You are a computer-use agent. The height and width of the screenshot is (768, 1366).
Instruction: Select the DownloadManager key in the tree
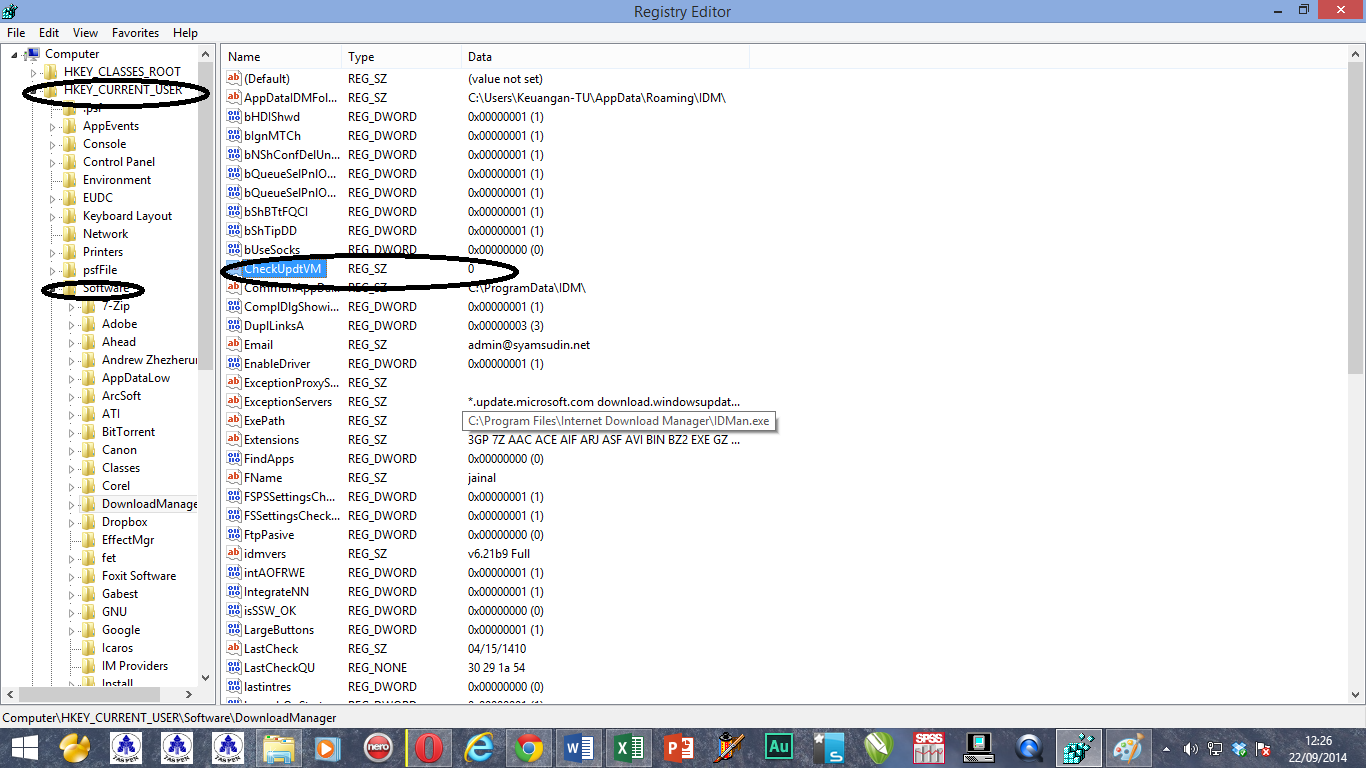pos(143,503)
